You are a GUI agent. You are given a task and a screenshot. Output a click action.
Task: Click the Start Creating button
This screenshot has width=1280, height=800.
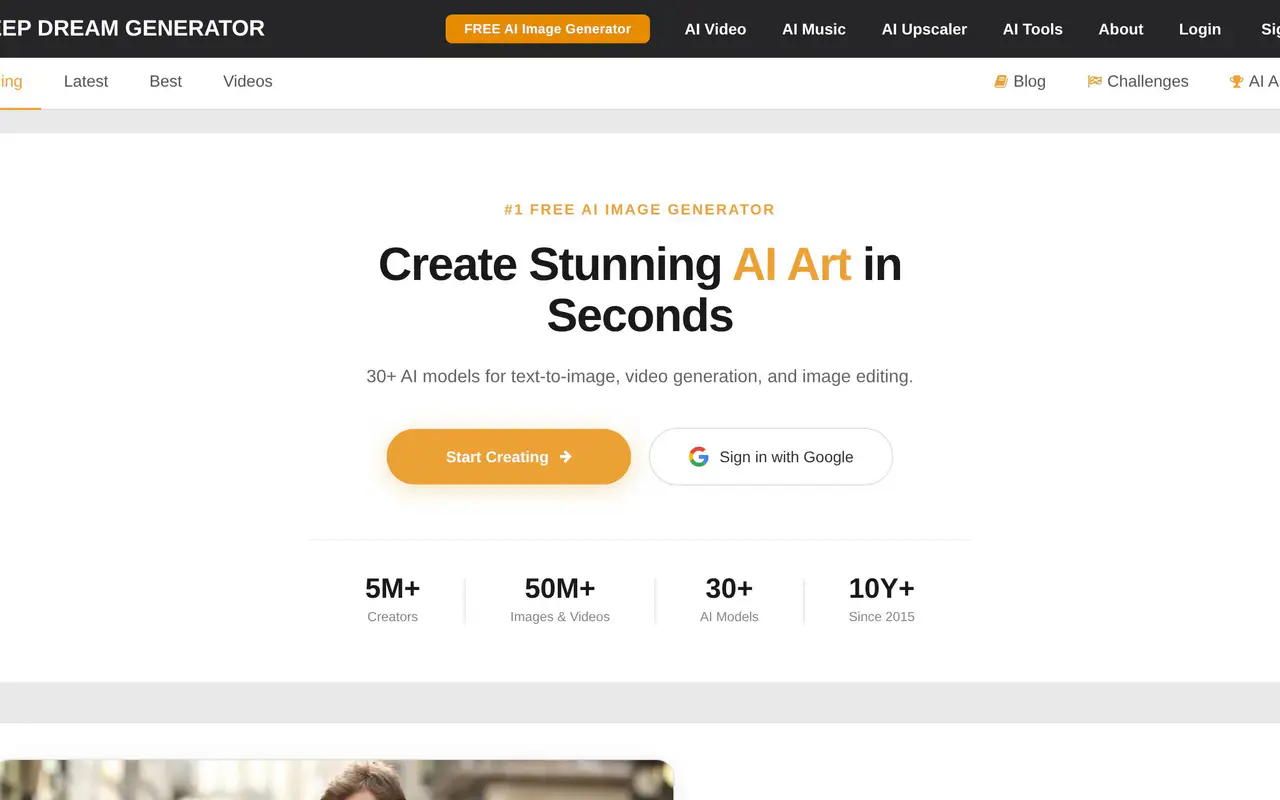pos(509,457)
